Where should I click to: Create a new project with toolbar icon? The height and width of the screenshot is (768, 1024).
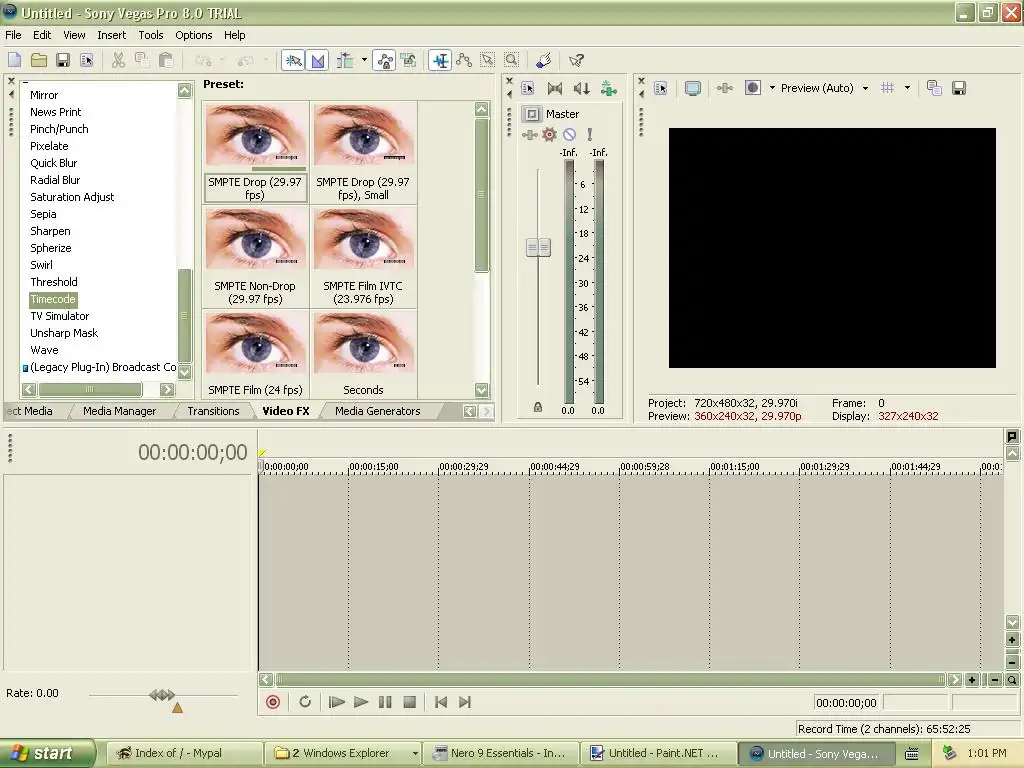(x=14, y=61)
